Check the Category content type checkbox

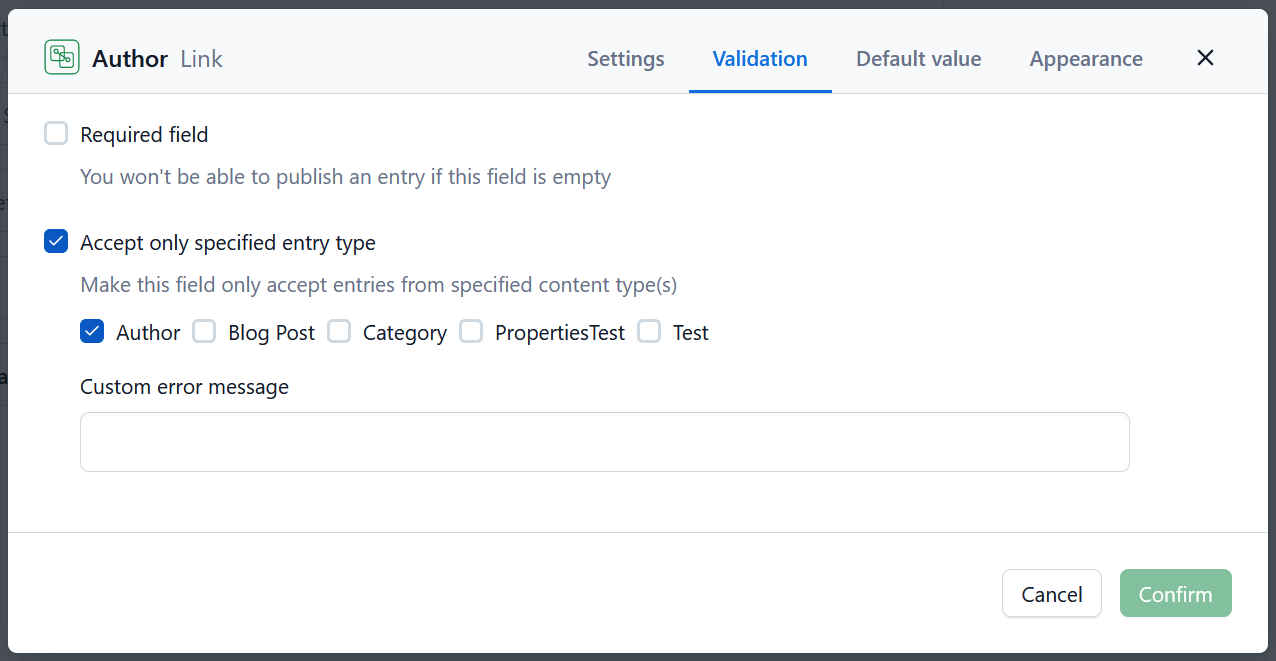pyautogui.click(x=339, y=332)
